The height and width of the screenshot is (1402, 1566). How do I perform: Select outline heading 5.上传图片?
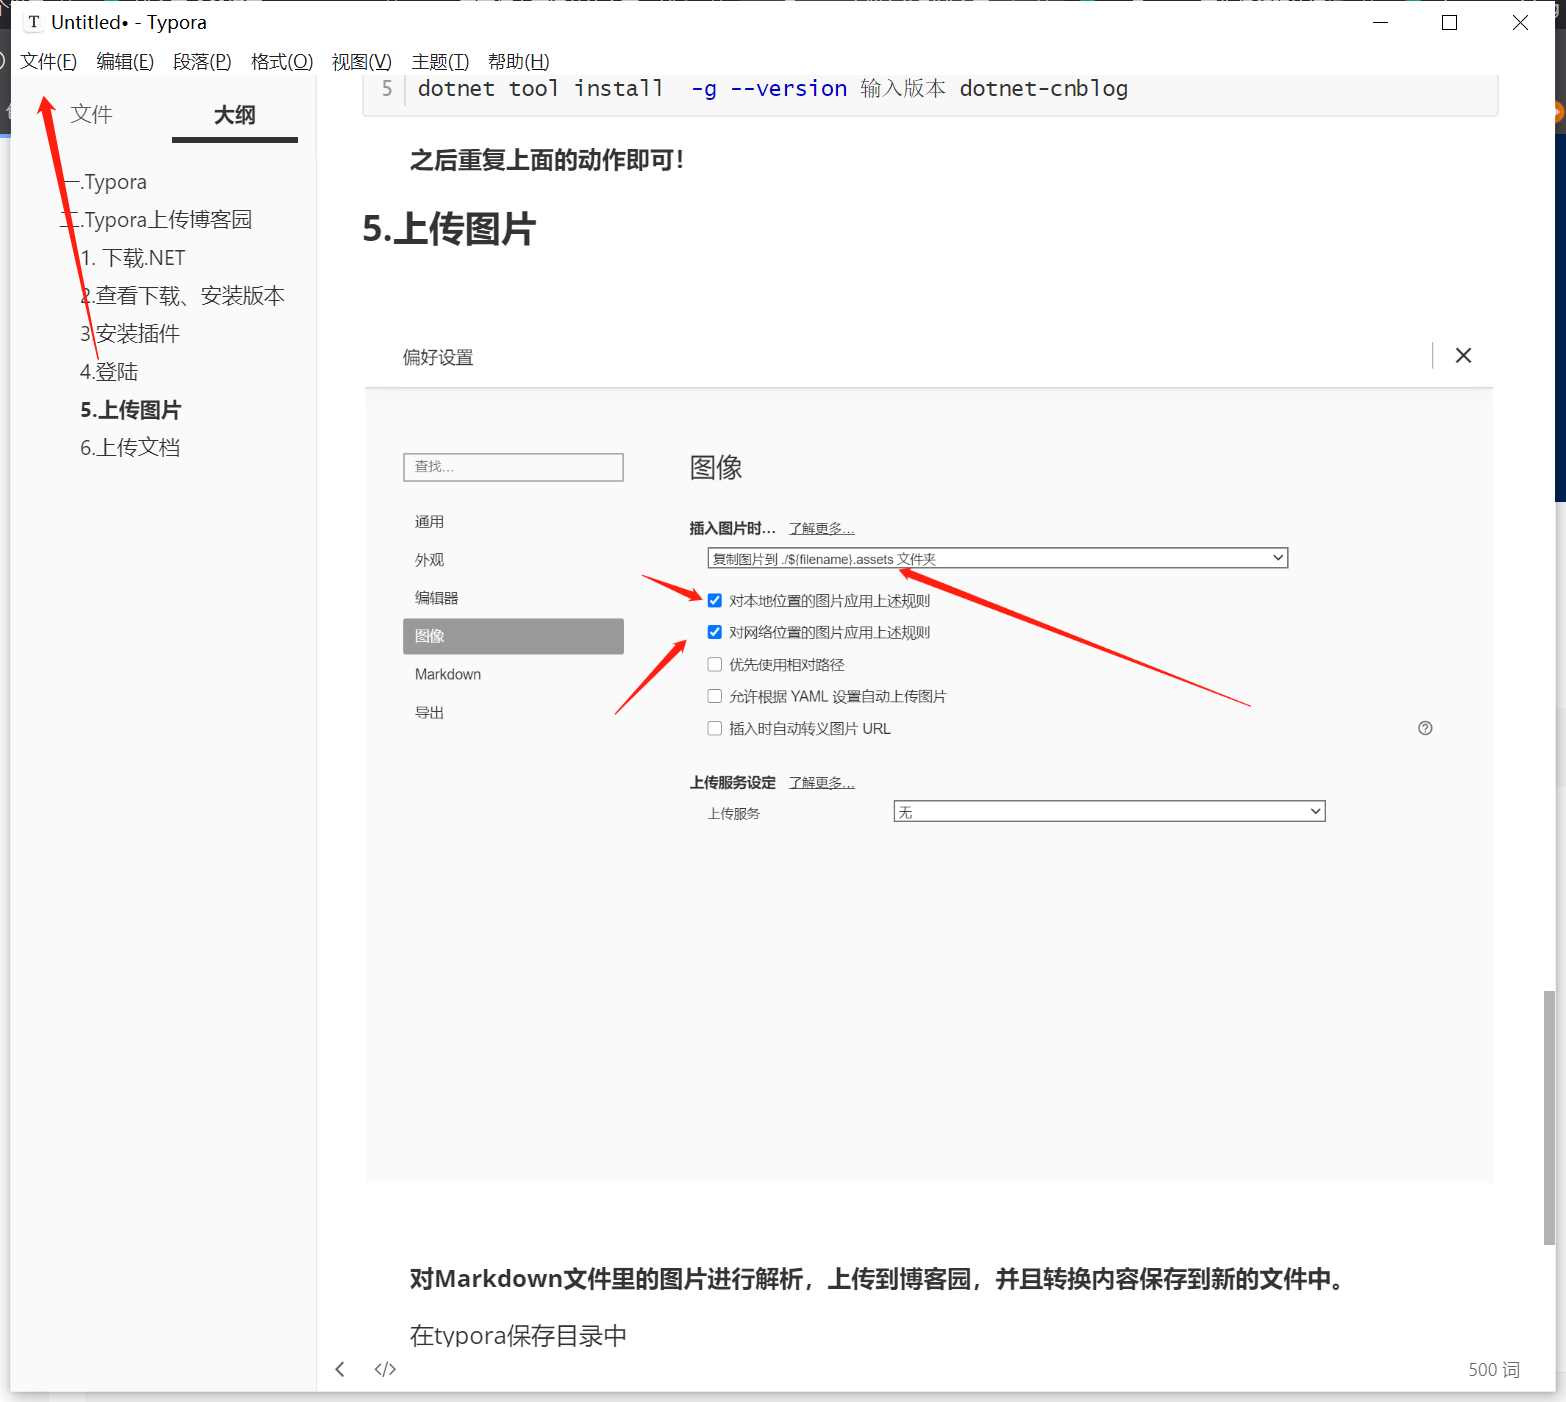pyautogui.click(x=131, y=410)
